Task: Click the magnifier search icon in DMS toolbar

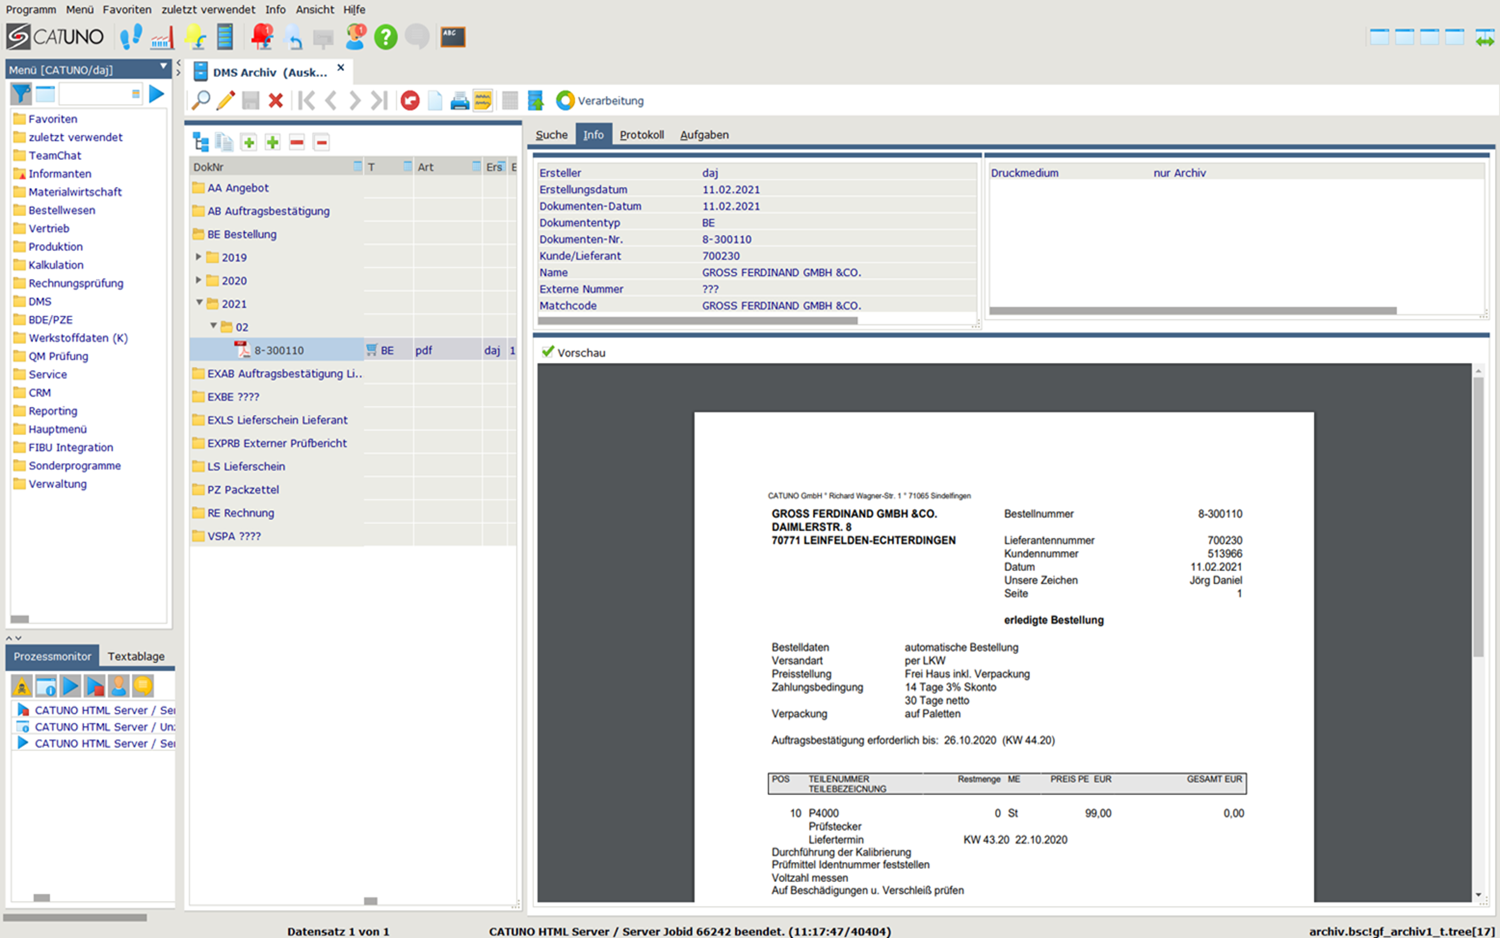Action: pyautogui.click(x=201, y=100)
